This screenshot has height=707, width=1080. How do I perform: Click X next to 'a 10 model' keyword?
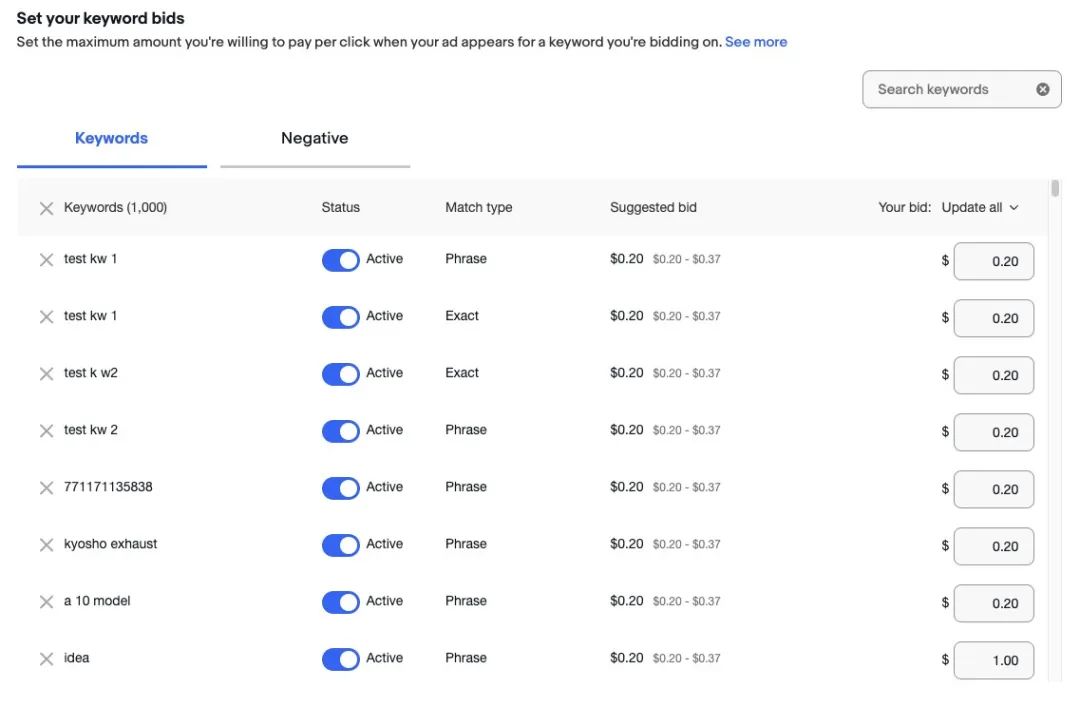point(46,602)
